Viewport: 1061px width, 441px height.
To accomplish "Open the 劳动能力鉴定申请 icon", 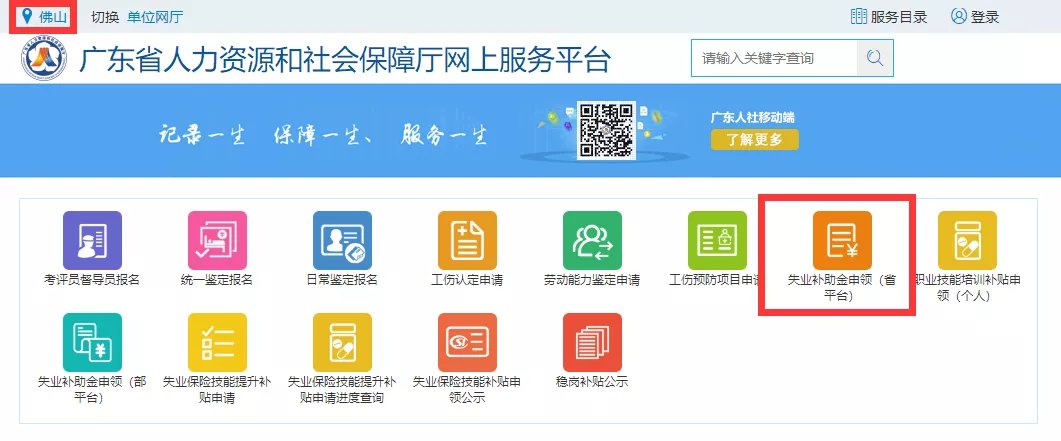I will (x=593, y=240).
